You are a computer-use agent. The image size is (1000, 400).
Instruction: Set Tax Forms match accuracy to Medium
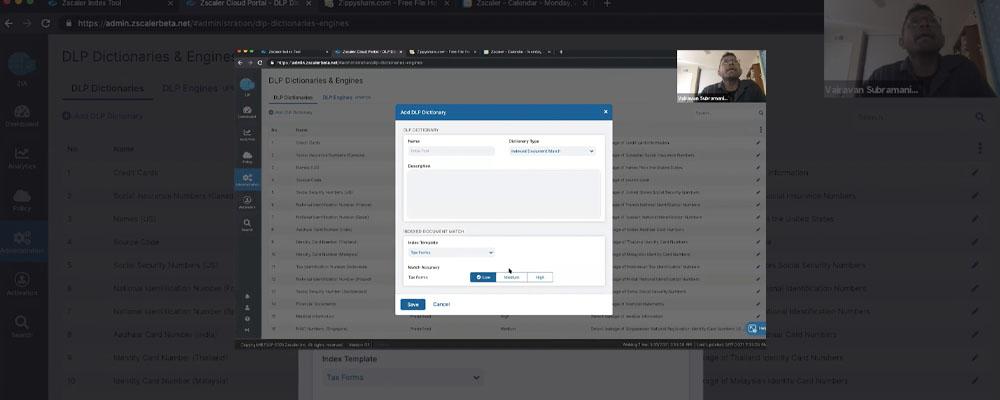[x=511, y=277]
